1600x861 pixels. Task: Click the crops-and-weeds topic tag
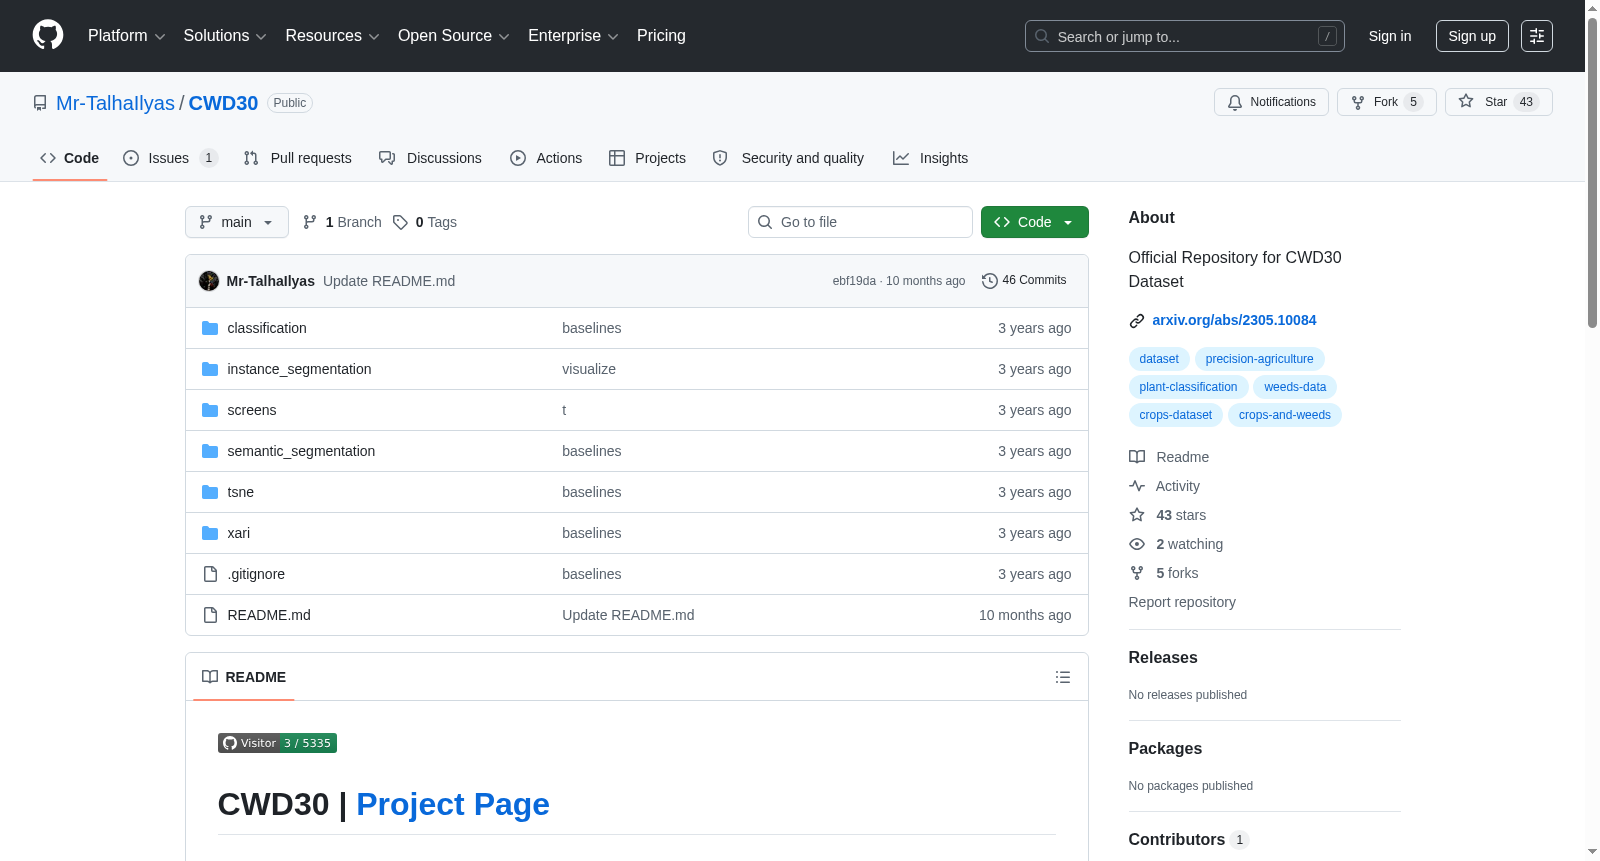pyautogui.click(x=1285, y=415)
